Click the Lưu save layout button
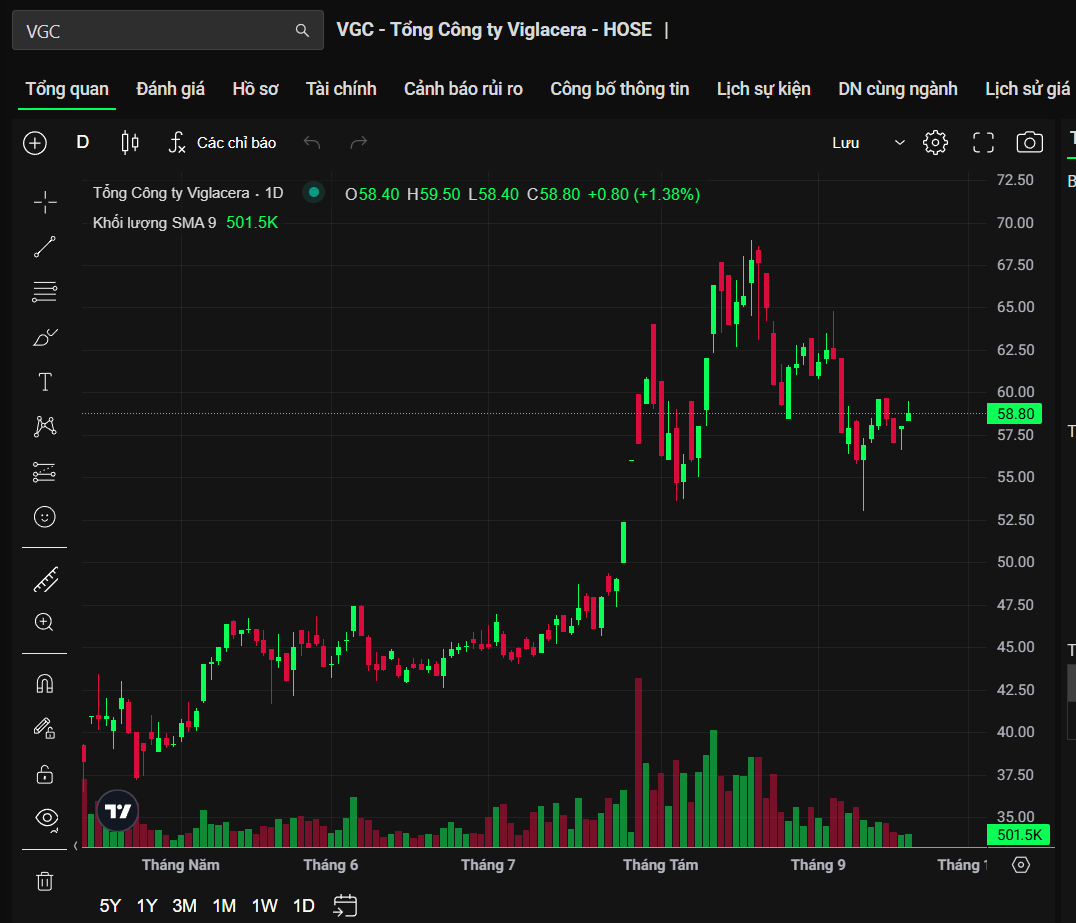Viewport: 1076px width, 923px height. tap(845, 143)
